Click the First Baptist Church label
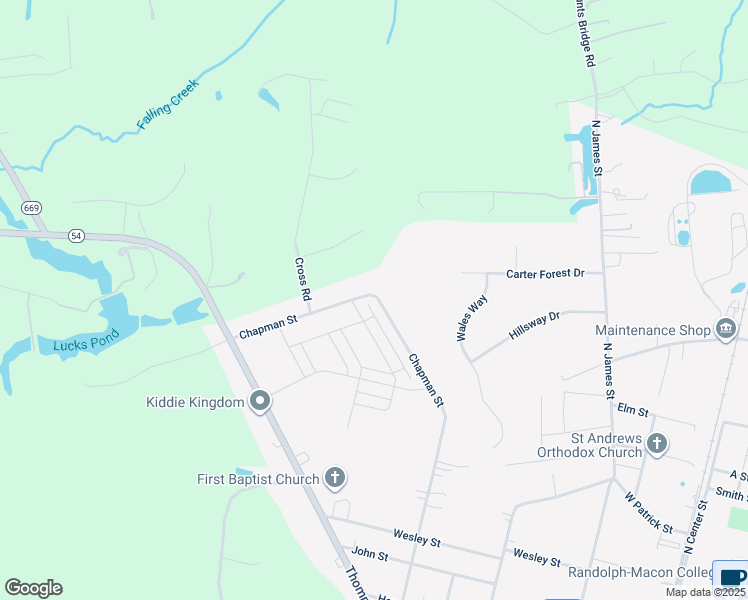This screenshot has width=748, height=600. (x=258, y=479)
